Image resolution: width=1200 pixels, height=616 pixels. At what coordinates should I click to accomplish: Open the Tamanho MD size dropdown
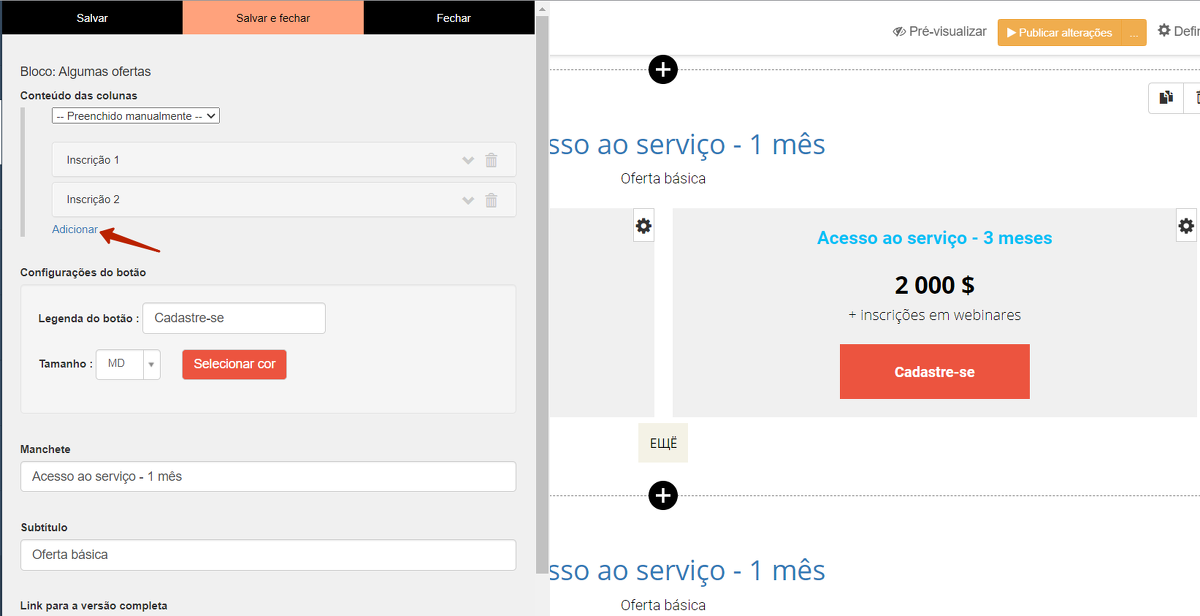128,364
